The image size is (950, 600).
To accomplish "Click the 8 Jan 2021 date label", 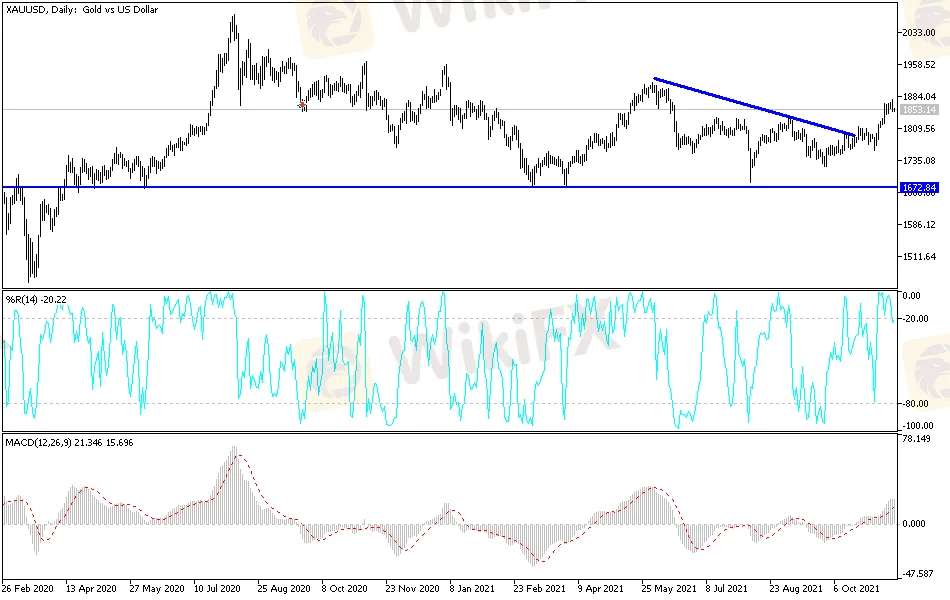I will [x=472, y=588].
